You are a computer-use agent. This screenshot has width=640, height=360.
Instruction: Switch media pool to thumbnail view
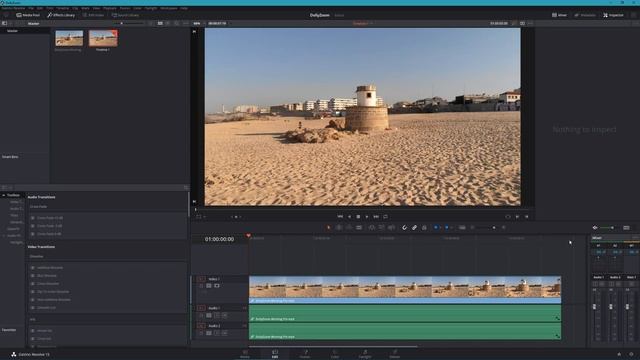tap(160, 23)
